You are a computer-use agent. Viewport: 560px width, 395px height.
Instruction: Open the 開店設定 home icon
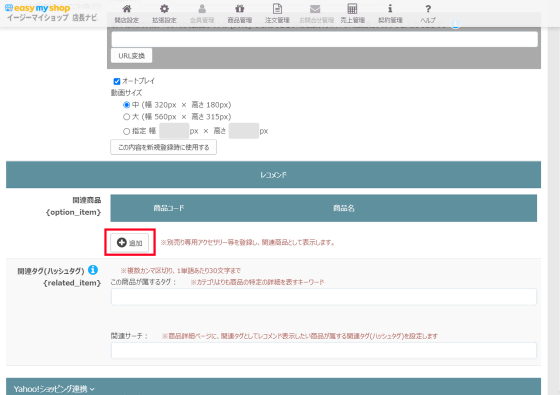click(x=127, y=9)
